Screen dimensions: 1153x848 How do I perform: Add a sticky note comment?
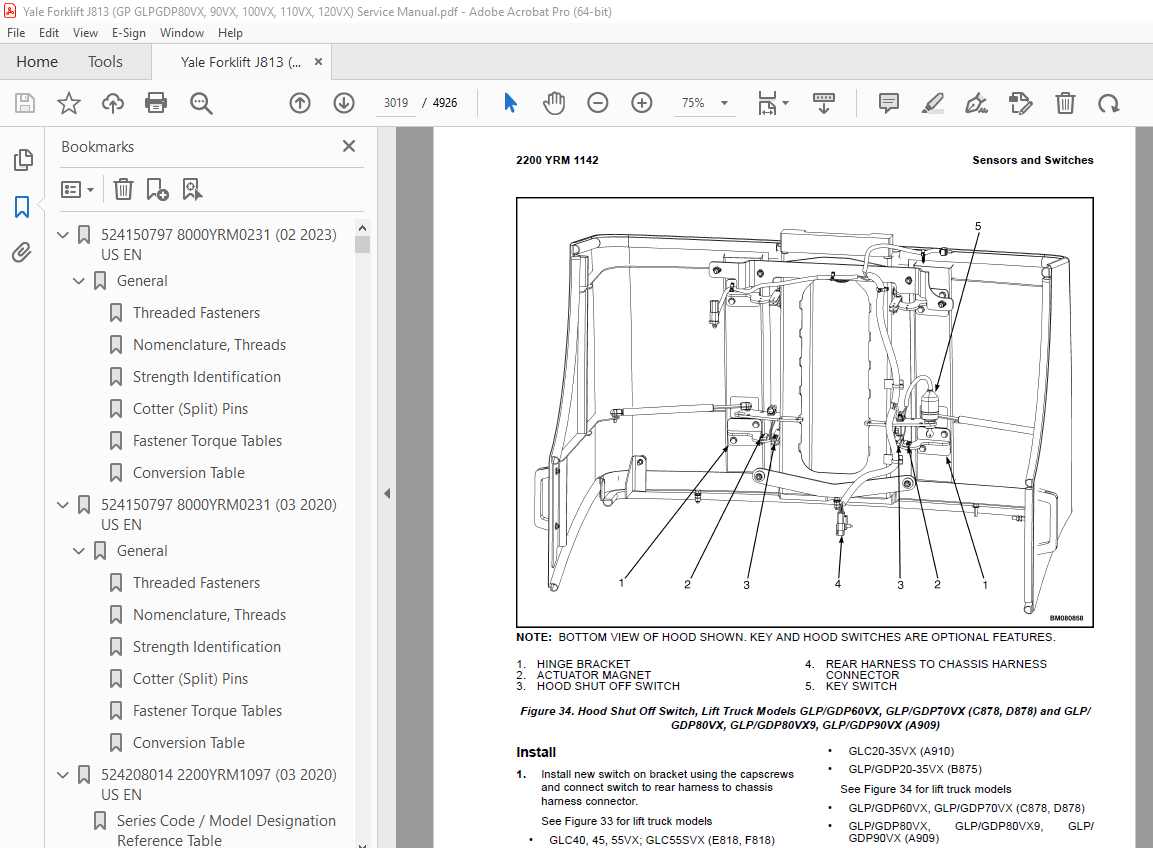[x=888, y=103]
